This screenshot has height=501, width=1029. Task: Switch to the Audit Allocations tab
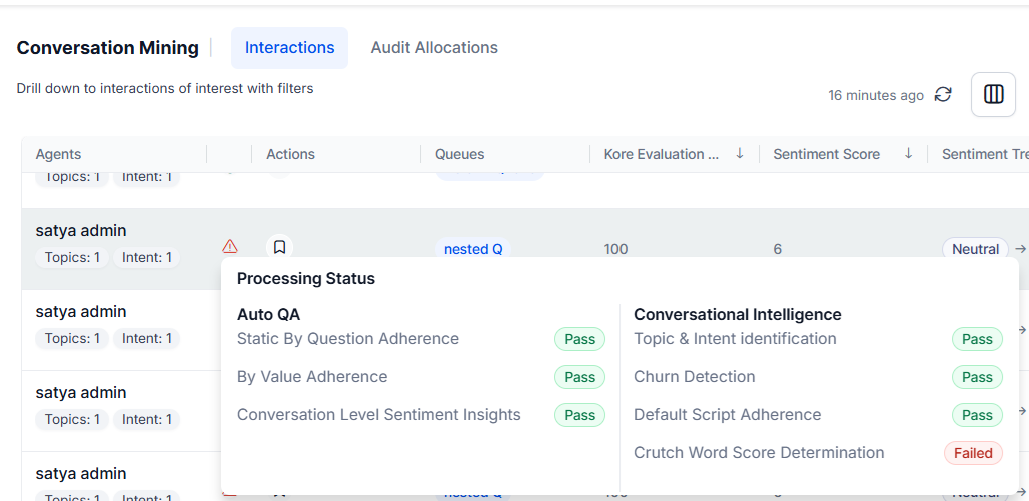(434, 48)
